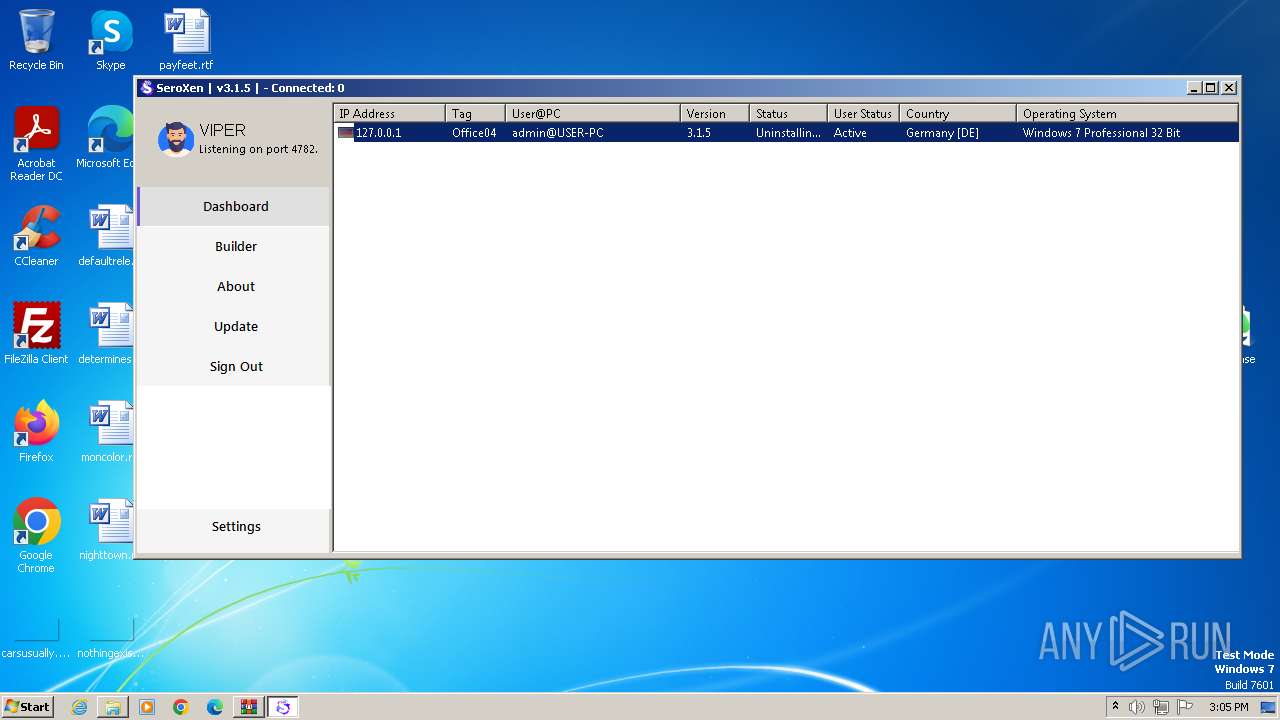This screenshot has width=1280, height=720.
Task: Sort by Country column header
Action: (959, 114)
